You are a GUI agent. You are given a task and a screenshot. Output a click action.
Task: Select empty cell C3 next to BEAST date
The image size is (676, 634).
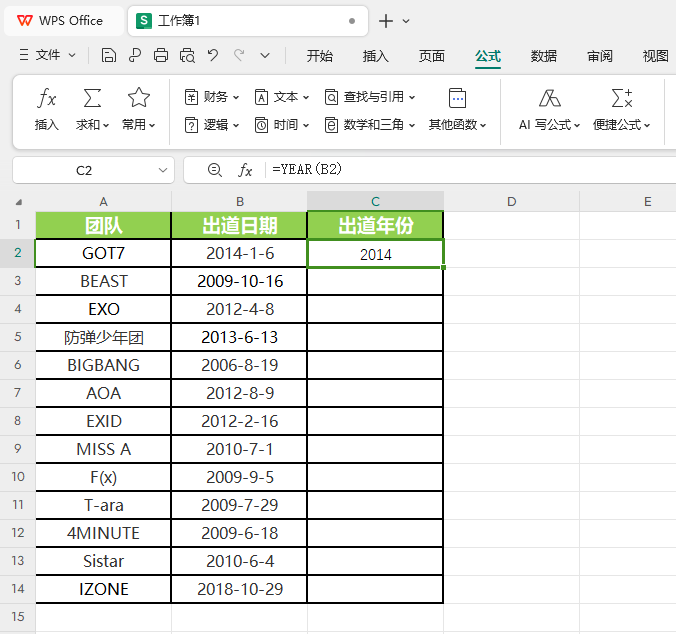coord(376,281)
